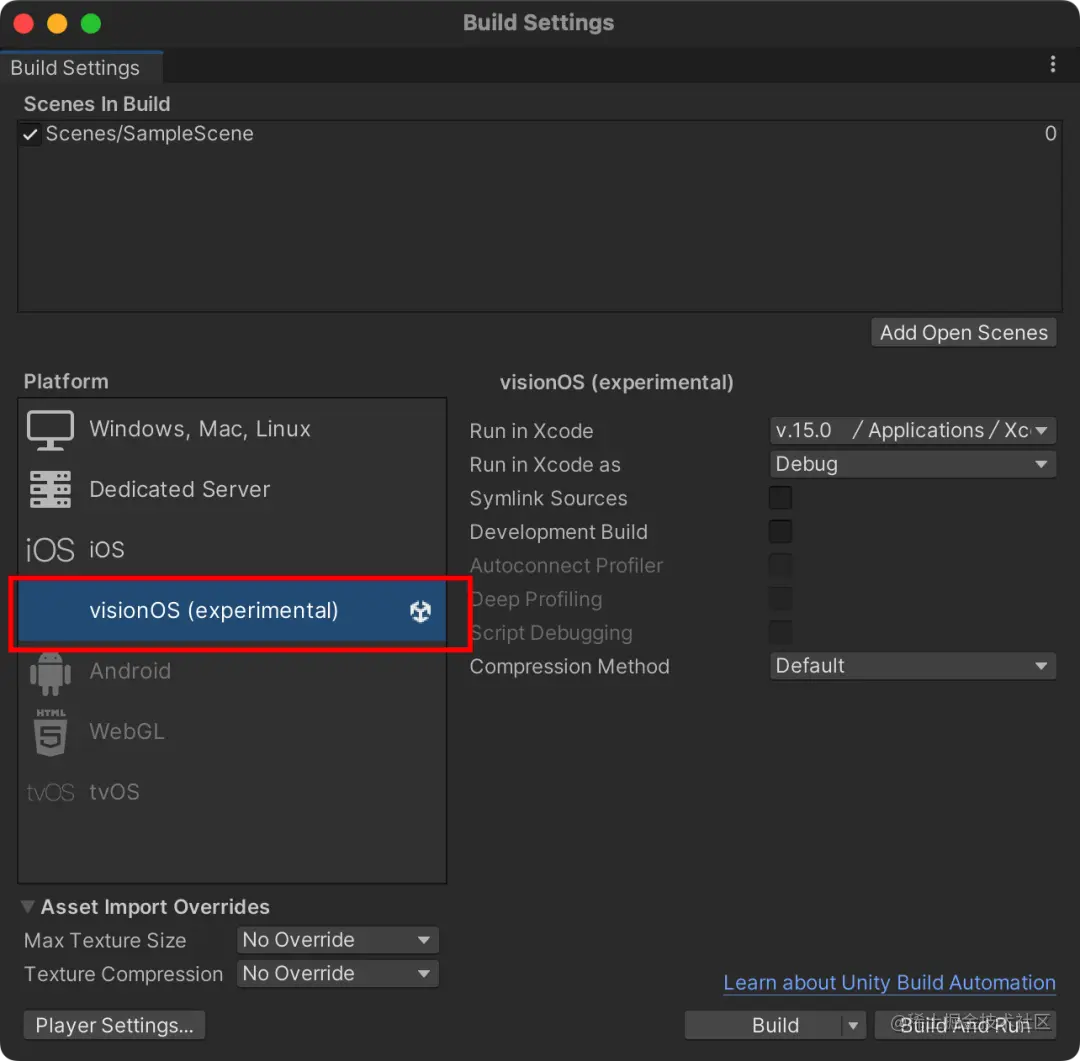Select iOS platform entry
Viewport: 1080px width, 1061px height.
(232, 550)
